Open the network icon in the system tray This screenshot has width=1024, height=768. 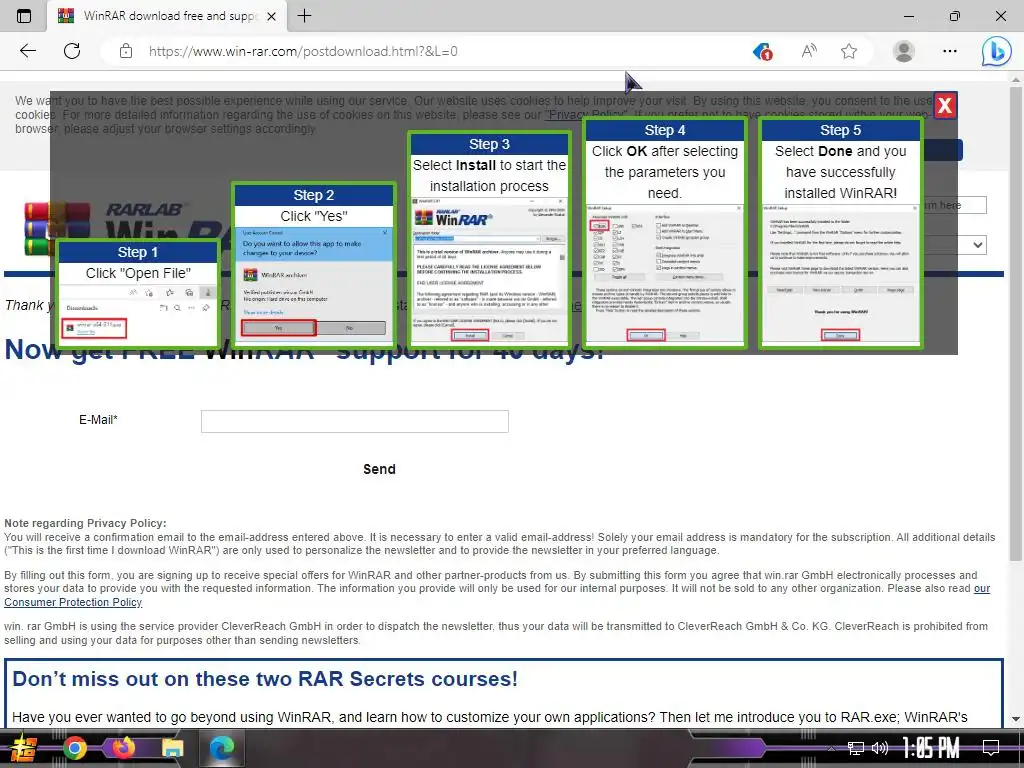coord(856,748)
